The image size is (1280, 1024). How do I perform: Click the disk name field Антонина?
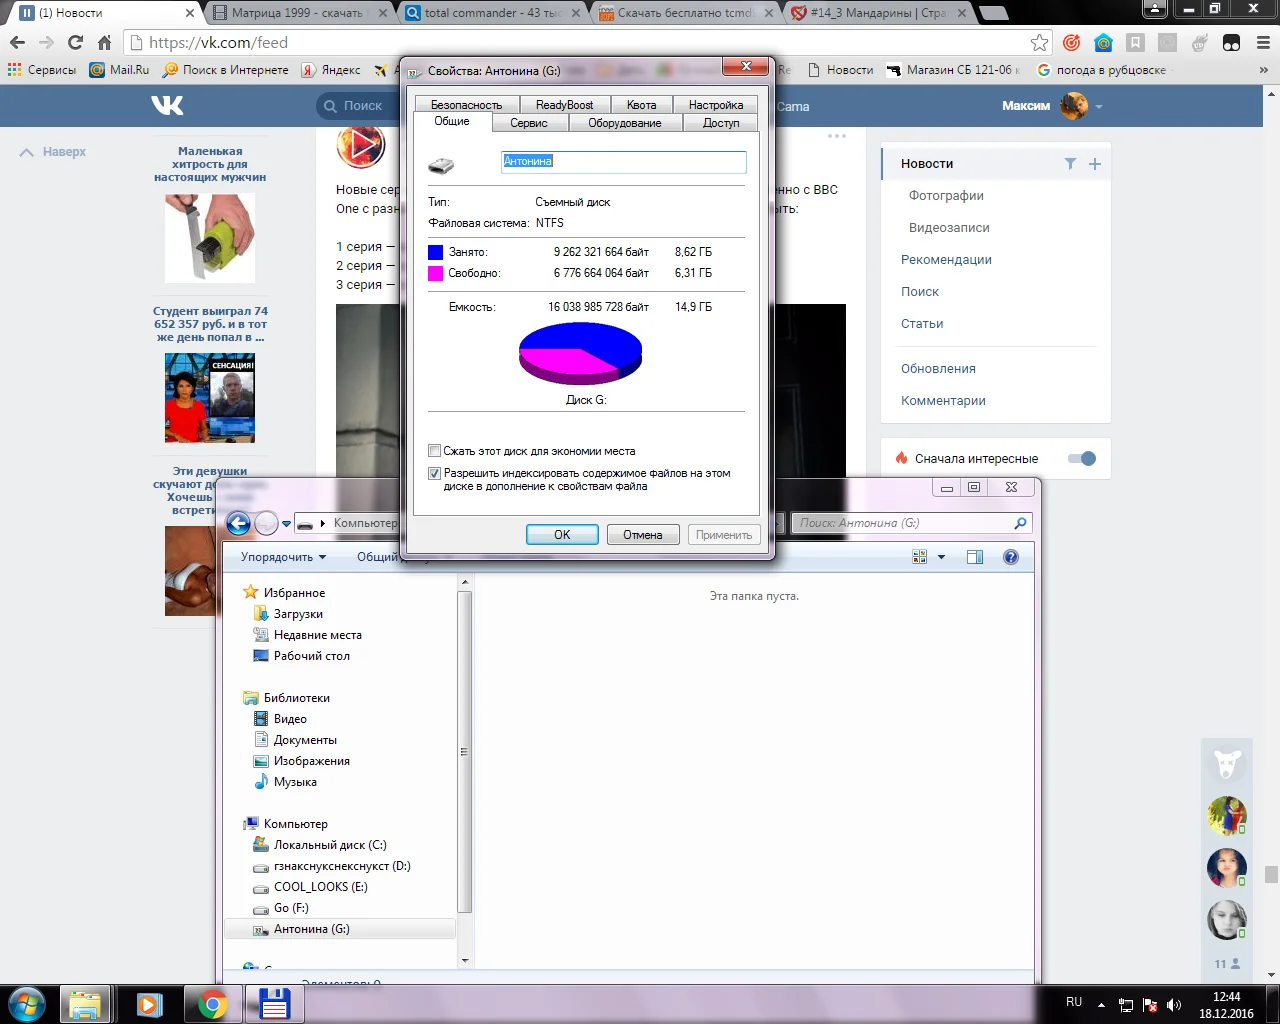(x=623, y=161)
